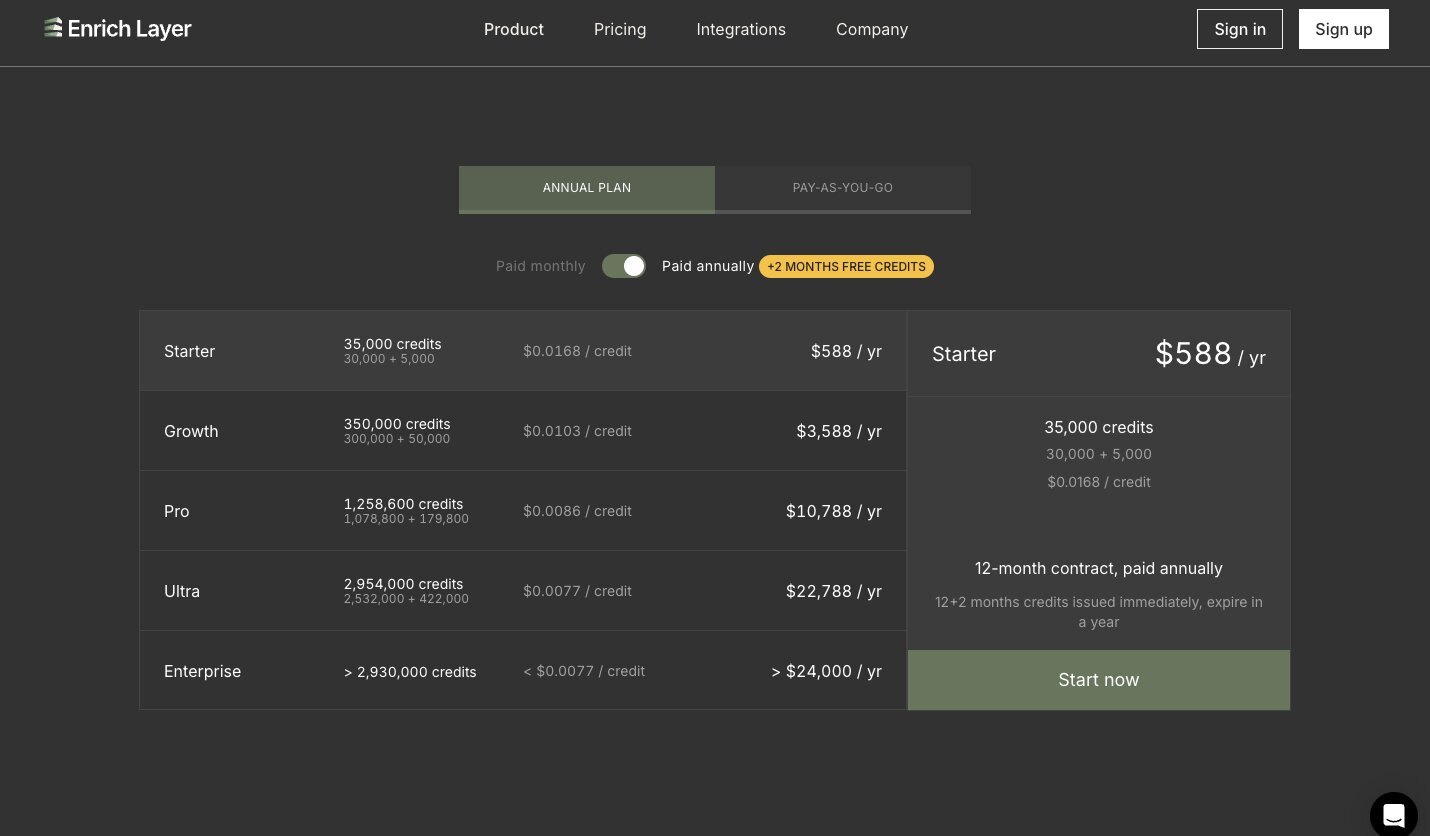Image resolution: width=1430 pixels, height=836 pixels.
Task: Click the 12-month contract, paid annually text
Action: [x=1099, y=568]
